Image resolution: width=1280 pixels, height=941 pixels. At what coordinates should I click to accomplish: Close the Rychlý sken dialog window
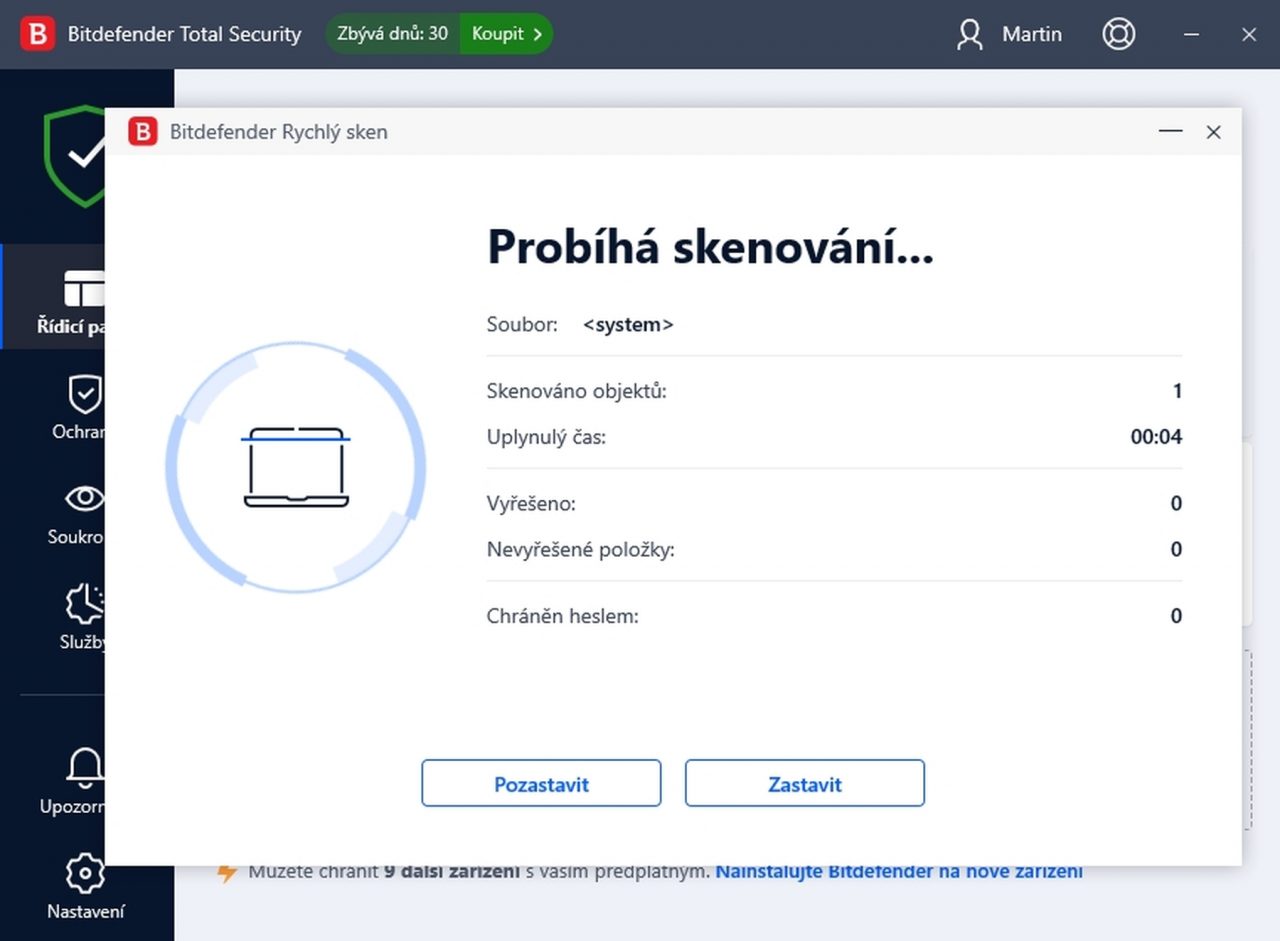point(1214,132)
